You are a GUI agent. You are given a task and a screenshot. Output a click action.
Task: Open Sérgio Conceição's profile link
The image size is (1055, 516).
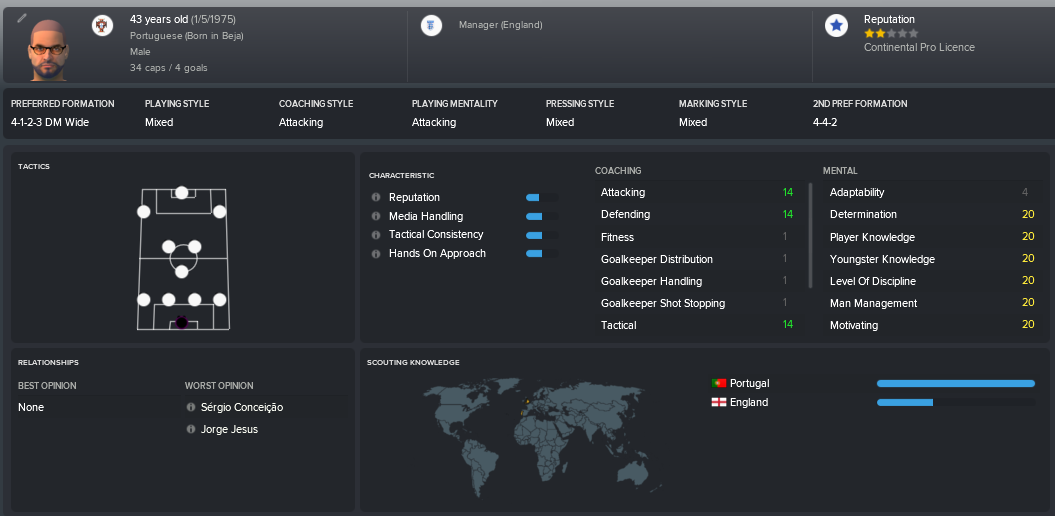tap(242, 408)
